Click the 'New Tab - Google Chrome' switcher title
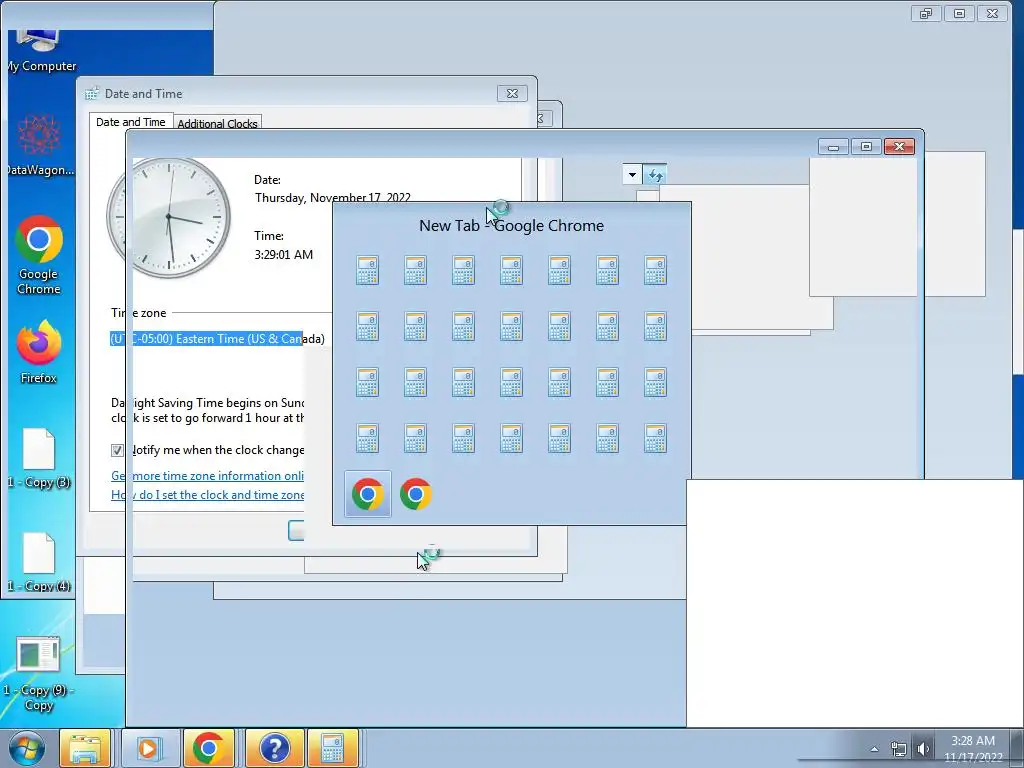Screen dimensions: 1024x768 pos(511,225)
